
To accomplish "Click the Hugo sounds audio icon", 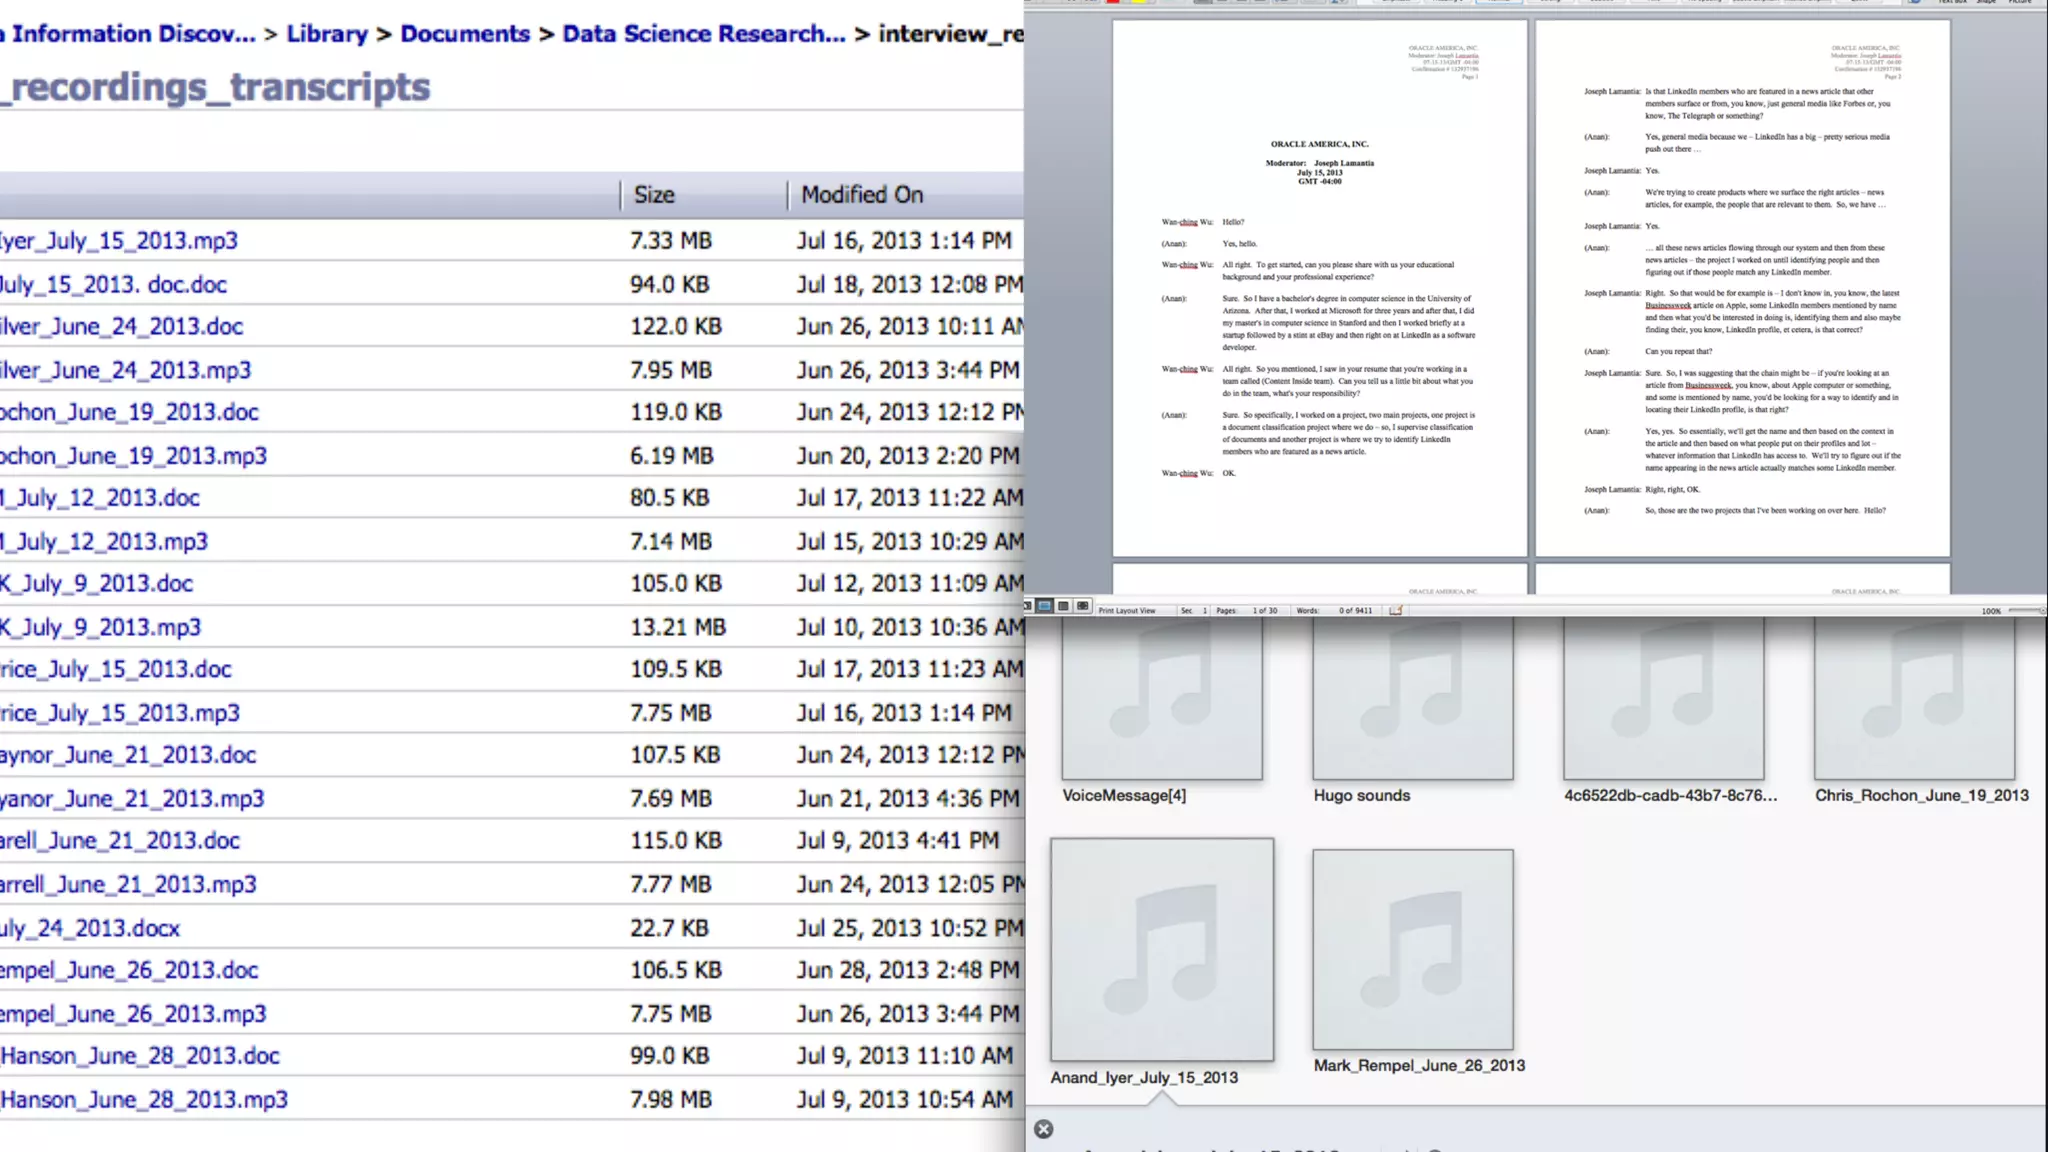I will pos(1412,700).
